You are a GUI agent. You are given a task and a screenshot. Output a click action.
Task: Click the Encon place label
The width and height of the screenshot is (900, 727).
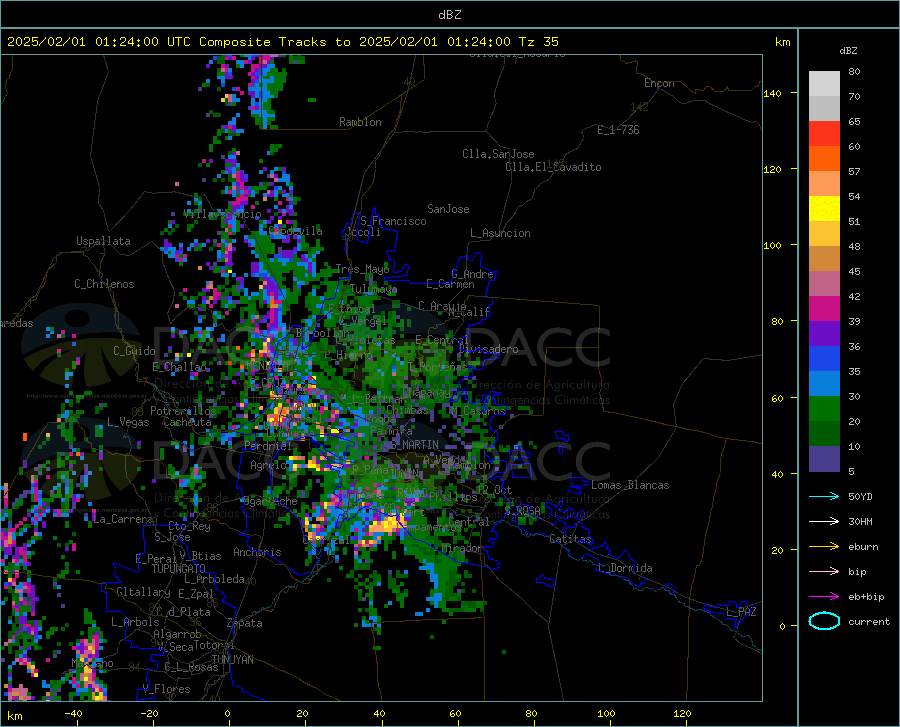tap(659, 83)
